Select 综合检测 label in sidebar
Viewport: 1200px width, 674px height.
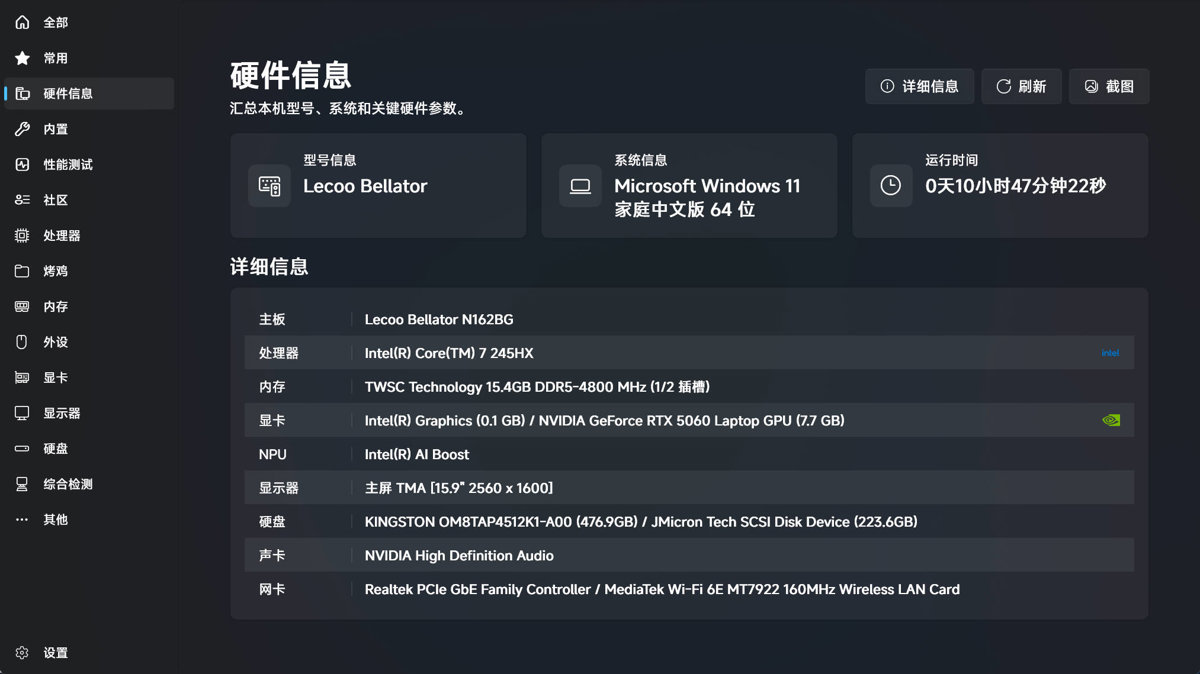pos(68,484)
